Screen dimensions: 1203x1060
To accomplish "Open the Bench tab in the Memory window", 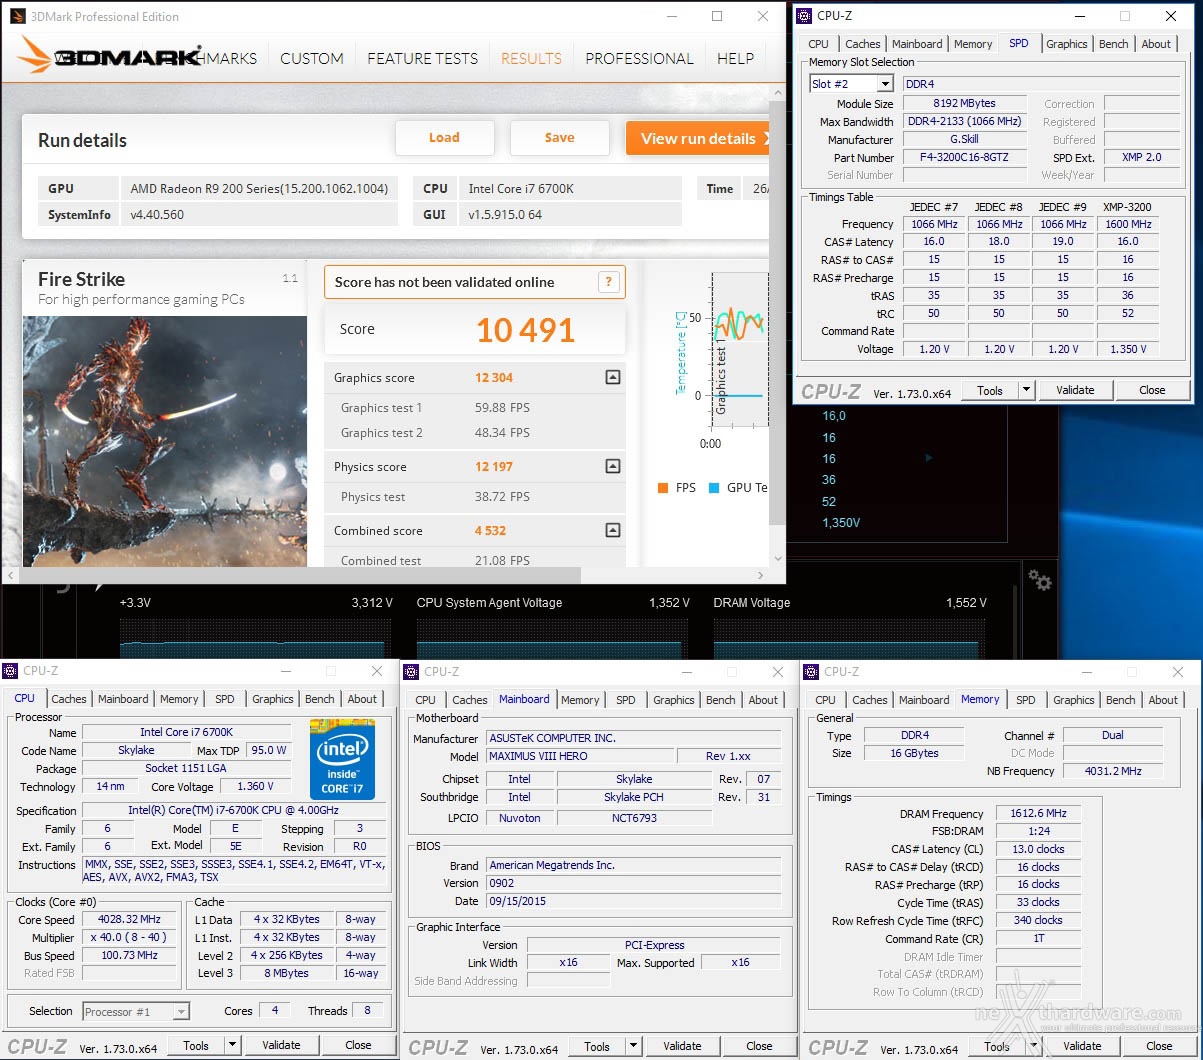I will click(1121, 700).
